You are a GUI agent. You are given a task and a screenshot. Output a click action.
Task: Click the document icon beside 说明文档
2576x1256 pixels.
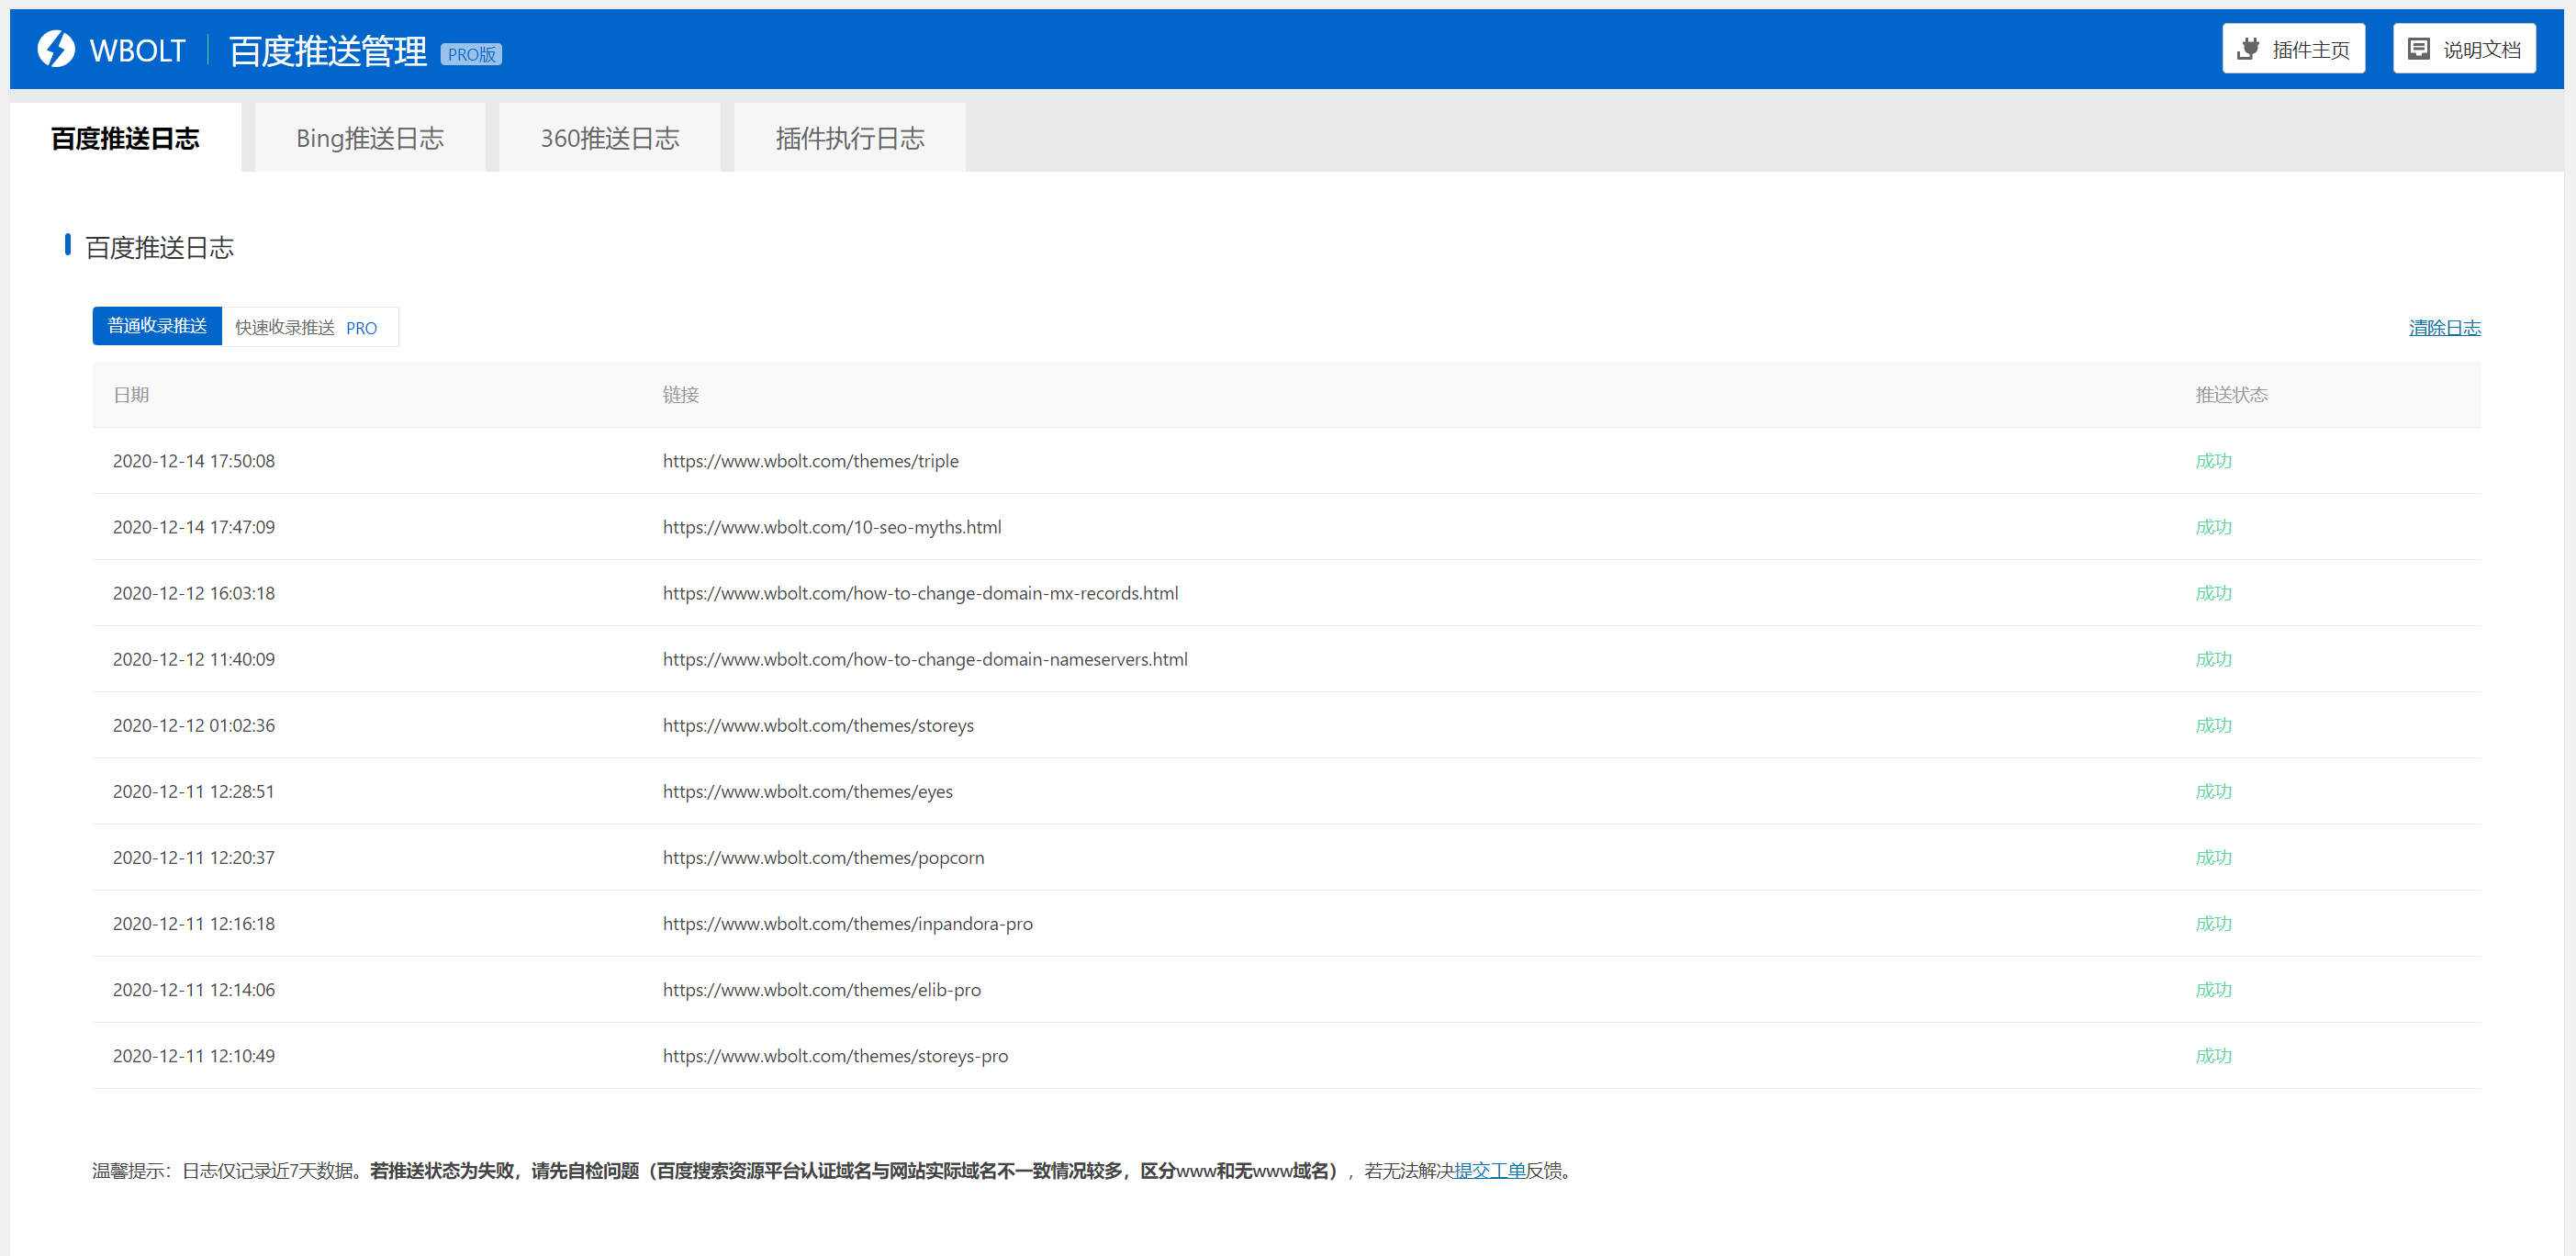[x=2418, y=49]
